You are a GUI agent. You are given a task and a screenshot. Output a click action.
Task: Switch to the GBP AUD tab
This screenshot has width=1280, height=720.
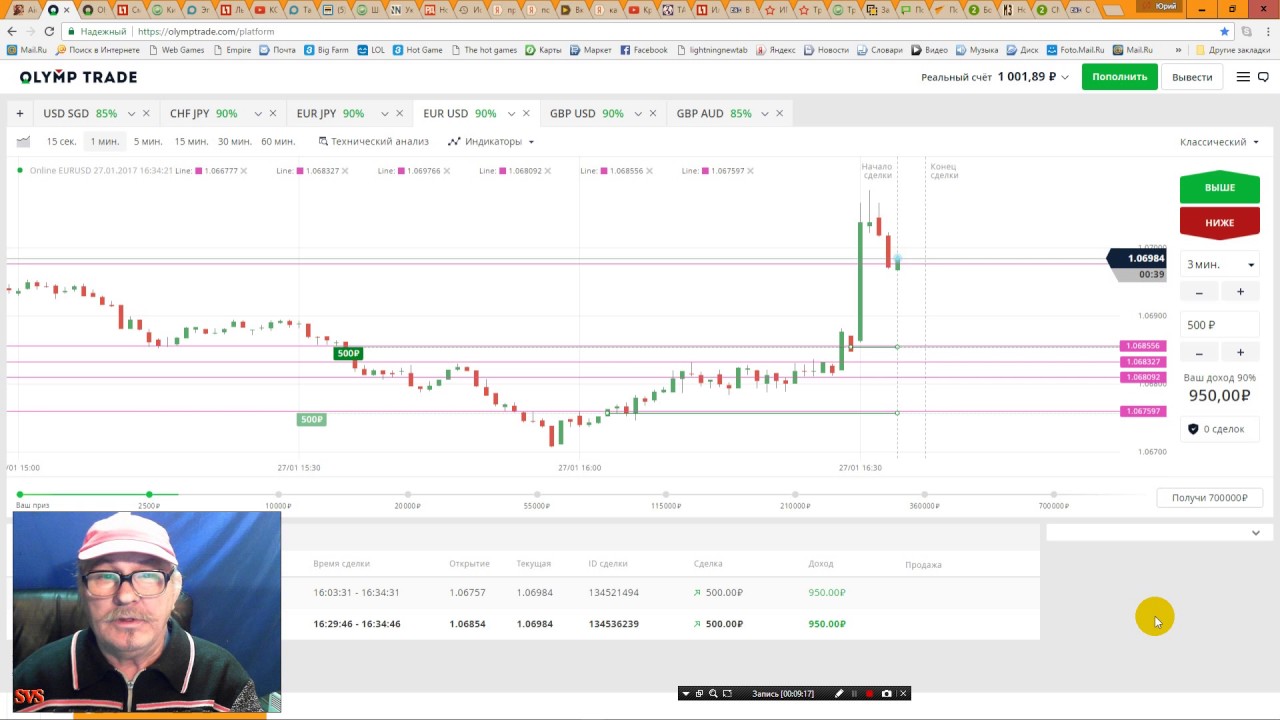click(x=713, y=114)
